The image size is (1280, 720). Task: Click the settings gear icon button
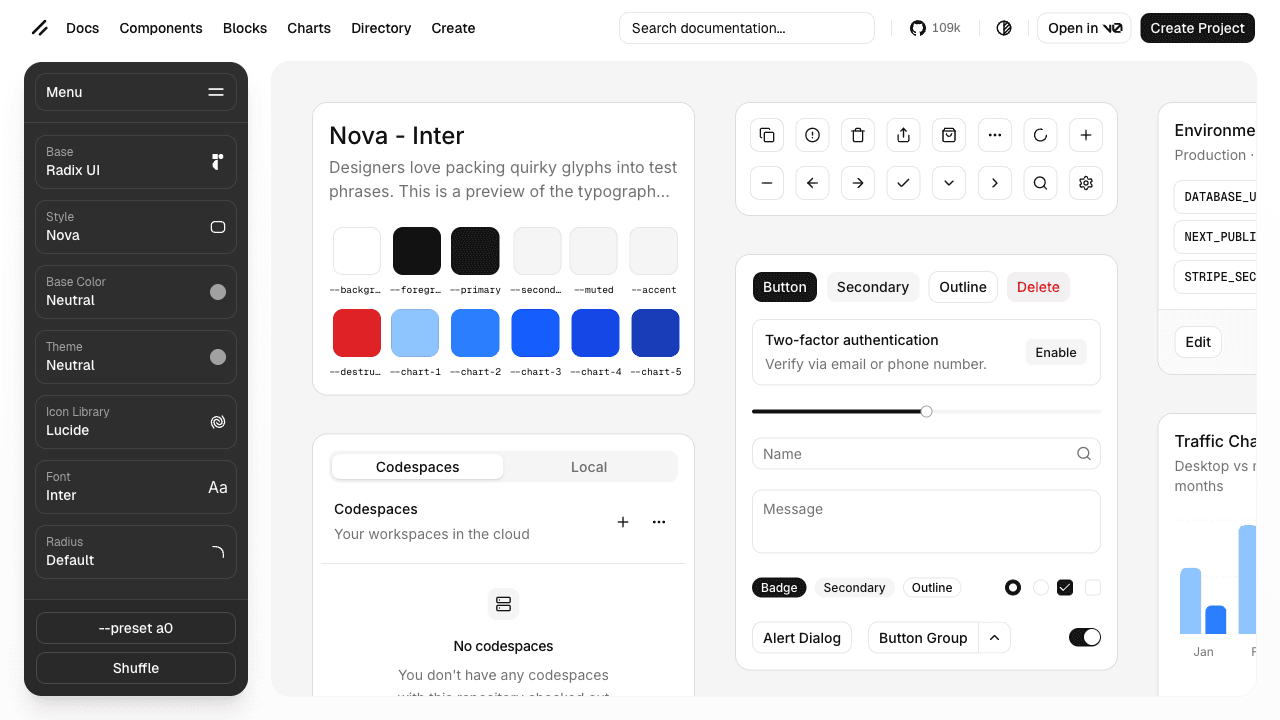coord(1086,183)
